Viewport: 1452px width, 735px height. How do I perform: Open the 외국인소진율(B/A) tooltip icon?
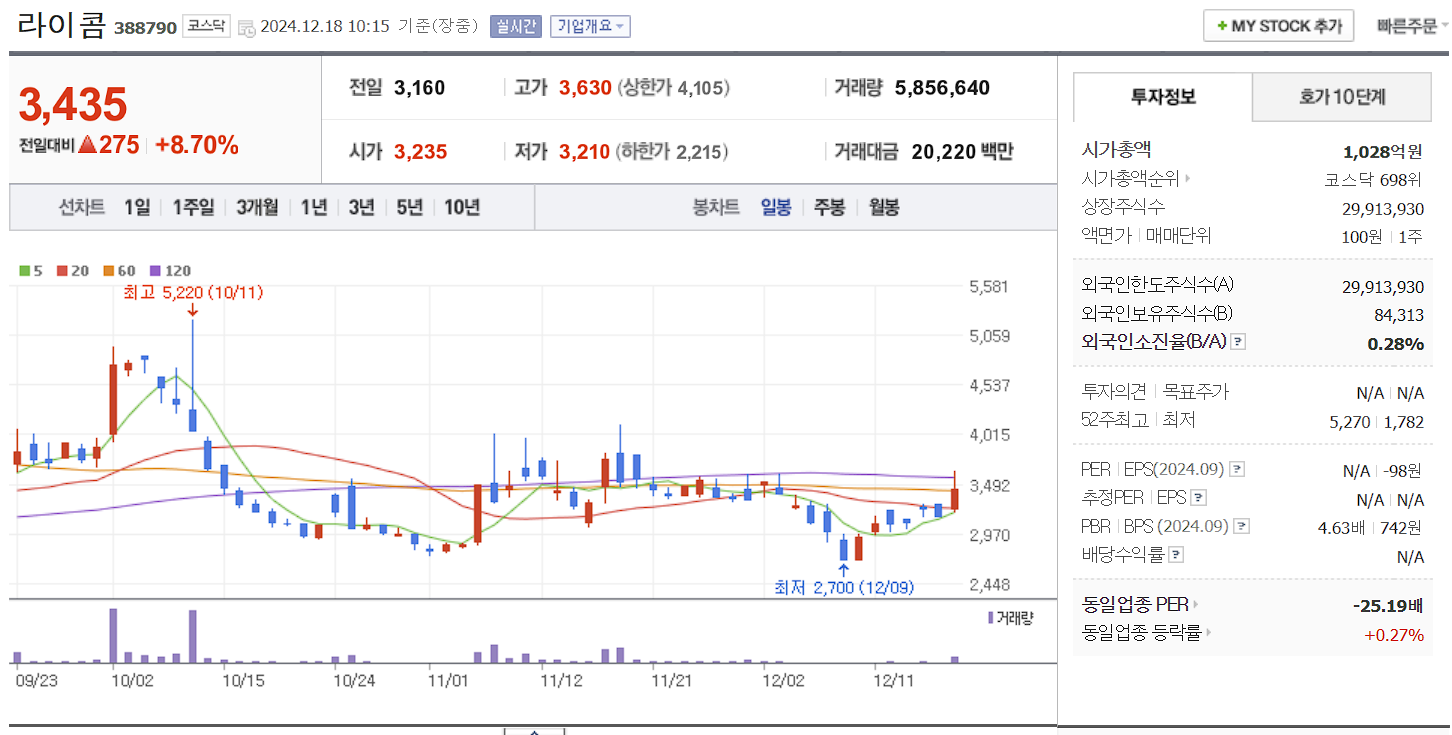point(1237,341)
